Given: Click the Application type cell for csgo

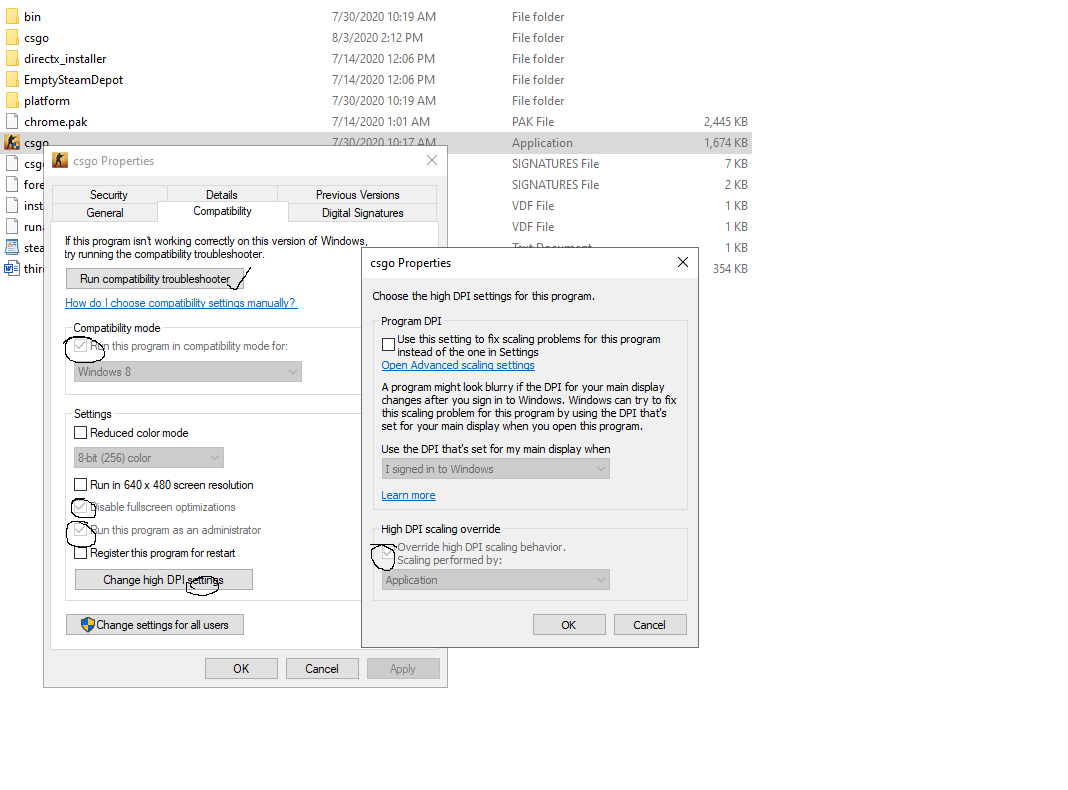Looking at the screenshot, I should (x=542, y=143).
